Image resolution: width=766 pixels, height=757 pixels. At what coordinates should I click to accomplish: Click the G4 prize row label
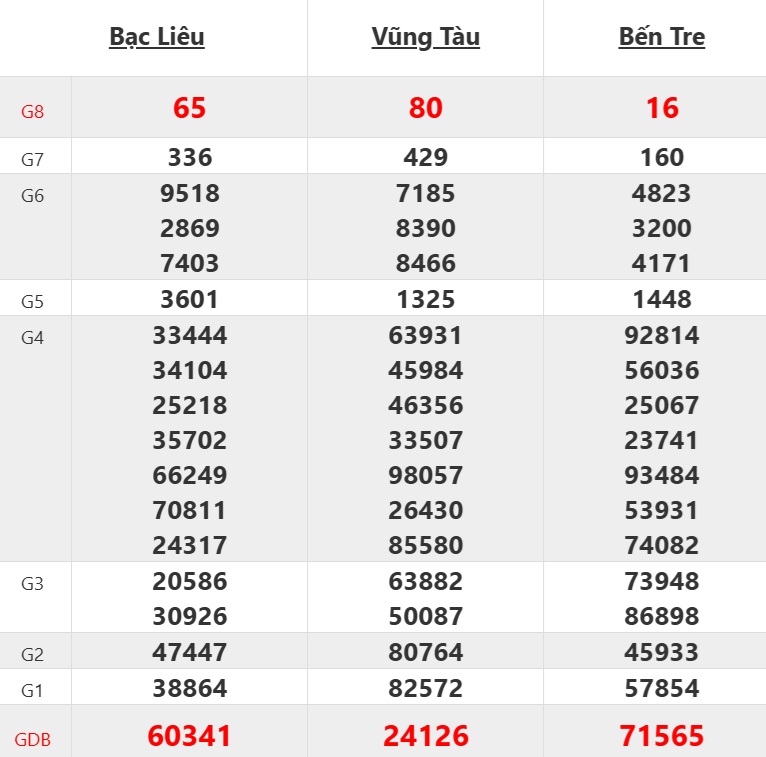point(33,337)
